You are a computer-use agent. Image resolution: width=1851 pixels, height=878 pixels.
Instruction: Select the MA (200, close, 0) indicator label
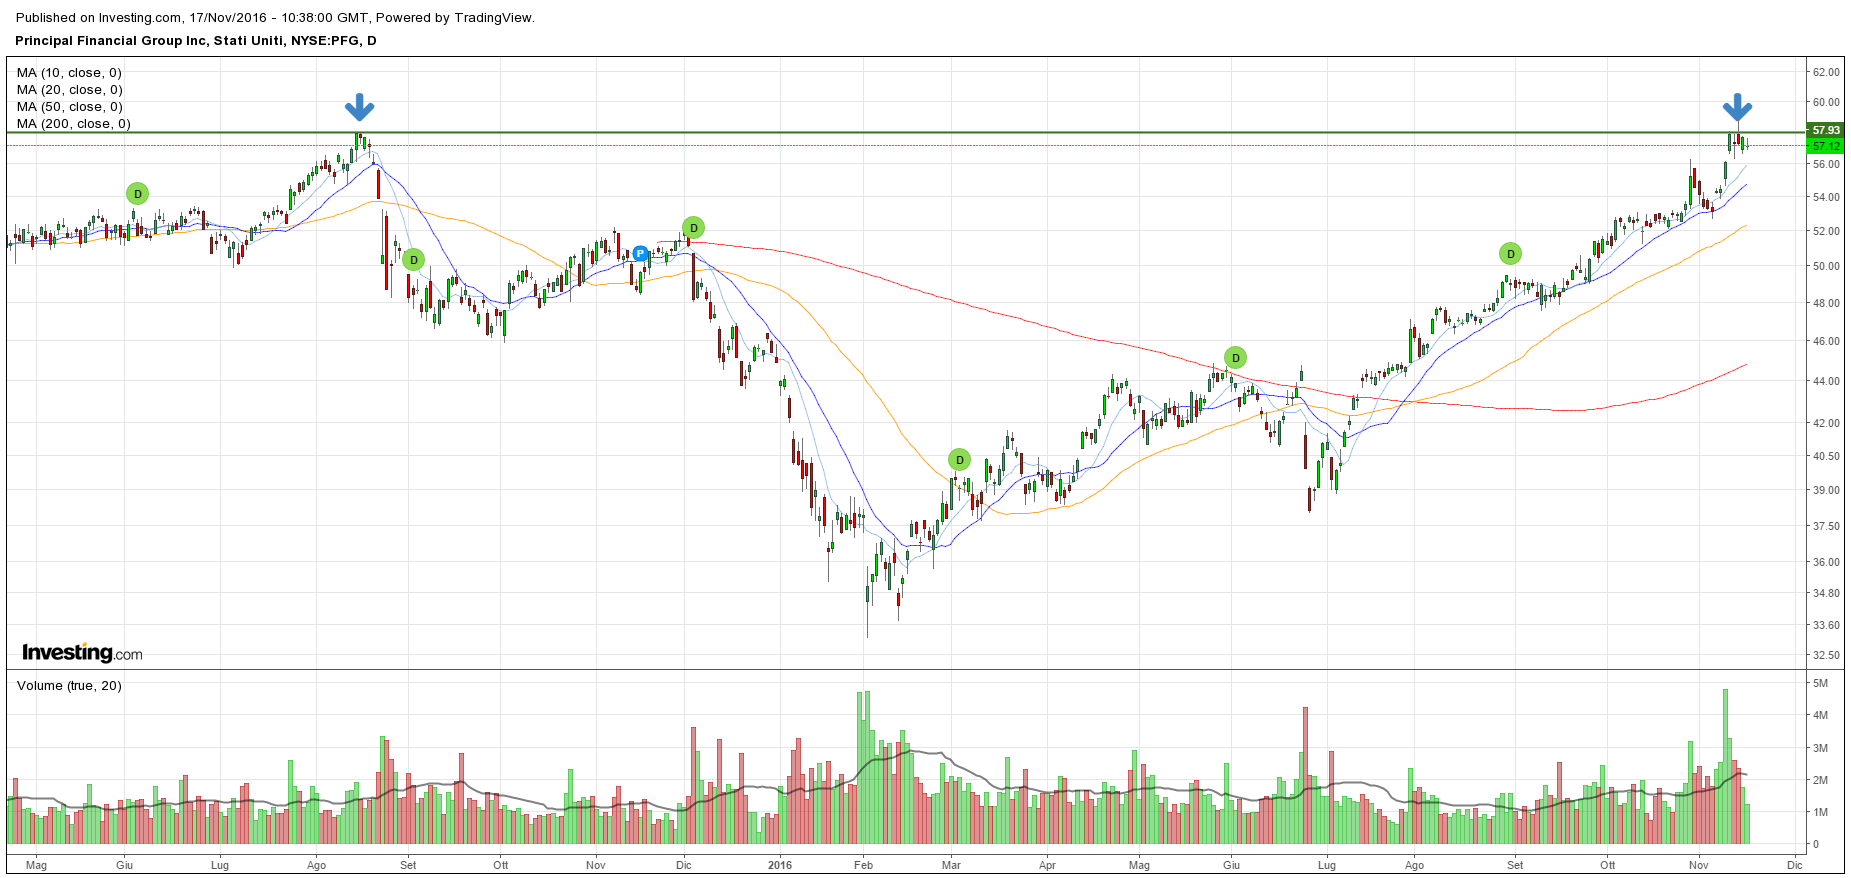73,124
